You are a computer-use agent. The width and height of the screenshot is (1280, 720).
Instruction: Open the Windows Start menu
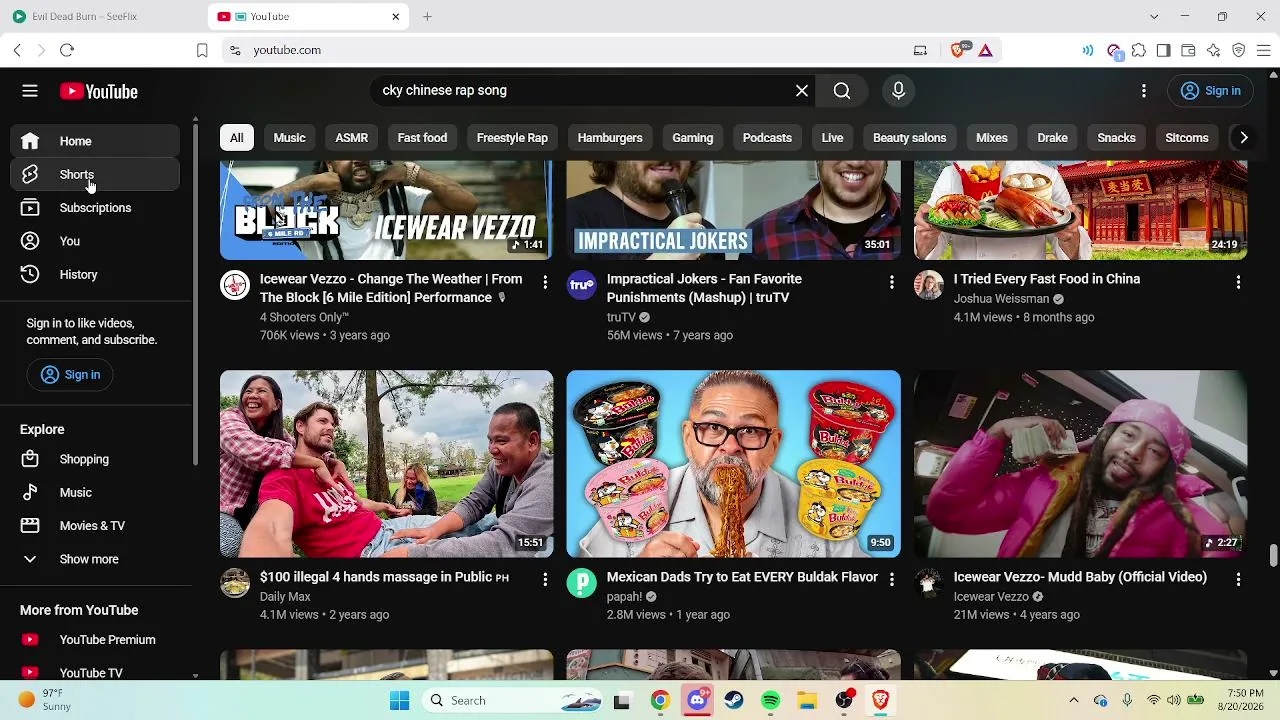(399, 700)
